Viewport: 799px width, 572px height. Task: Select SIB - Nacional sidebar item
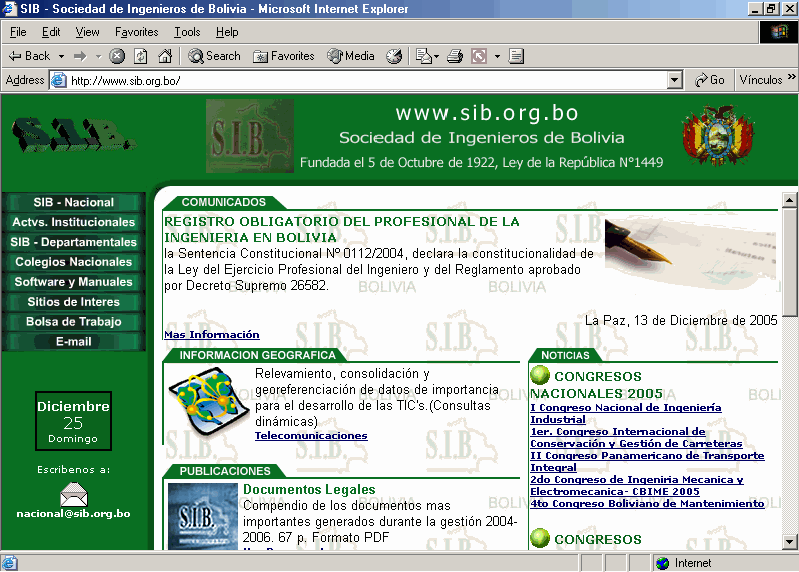coord(73,202)
